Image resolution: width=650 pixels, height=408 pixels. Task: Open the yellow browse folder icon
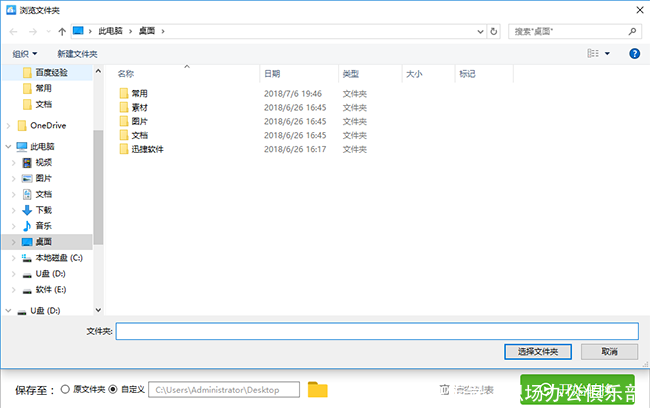(x=318, y=390)
